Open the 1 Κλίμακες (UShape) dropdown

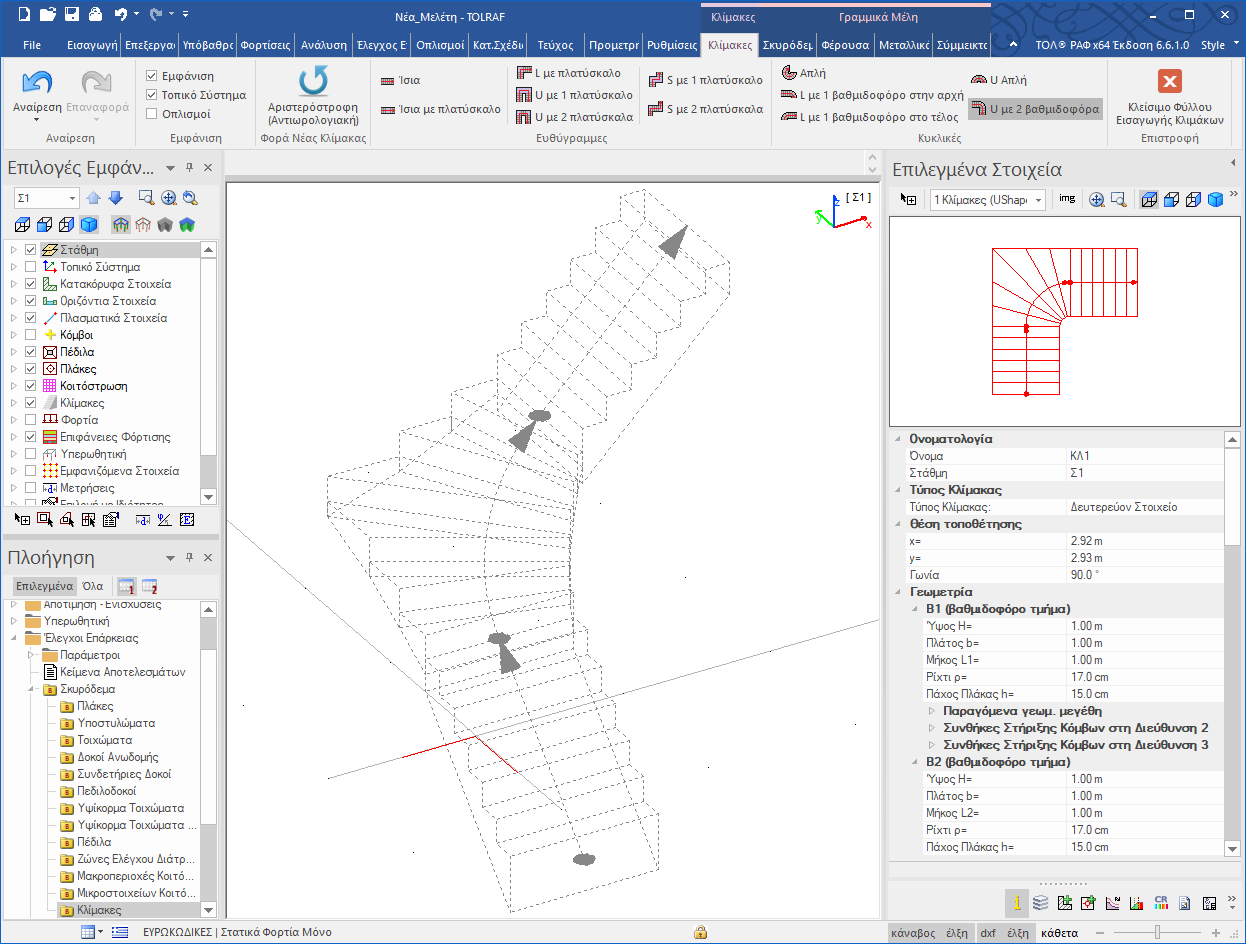click(x=1038, y=201)
